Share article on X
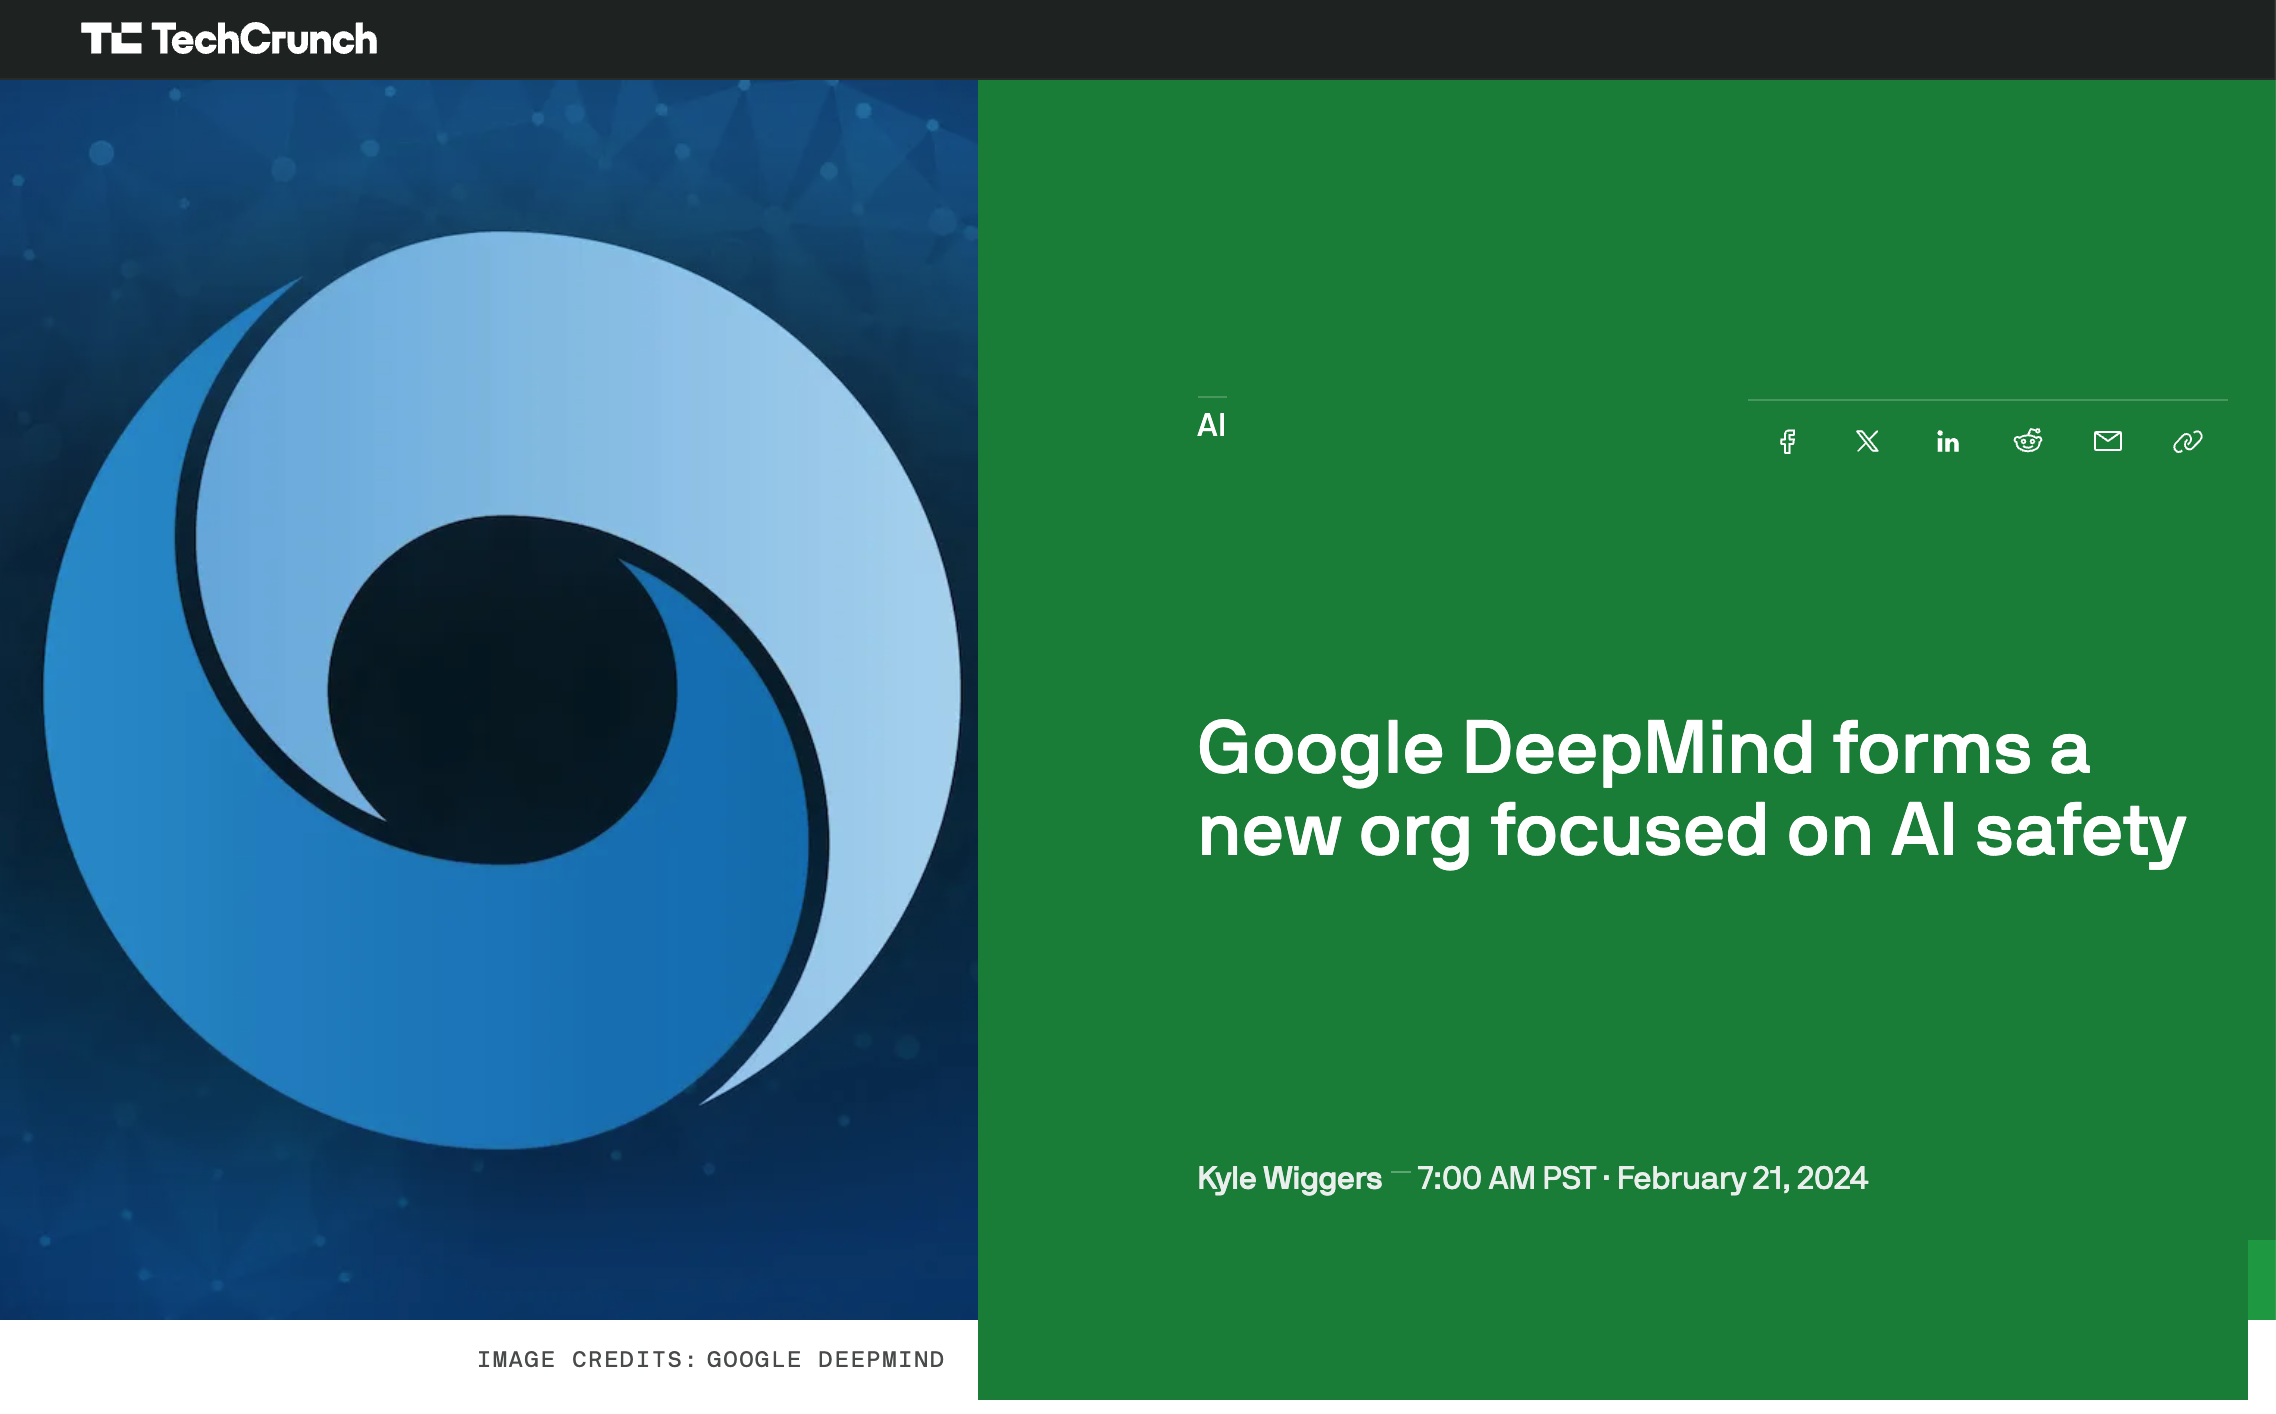Image resolution: width=2276 pixels, height=1414 pixels. [1868, 441]
